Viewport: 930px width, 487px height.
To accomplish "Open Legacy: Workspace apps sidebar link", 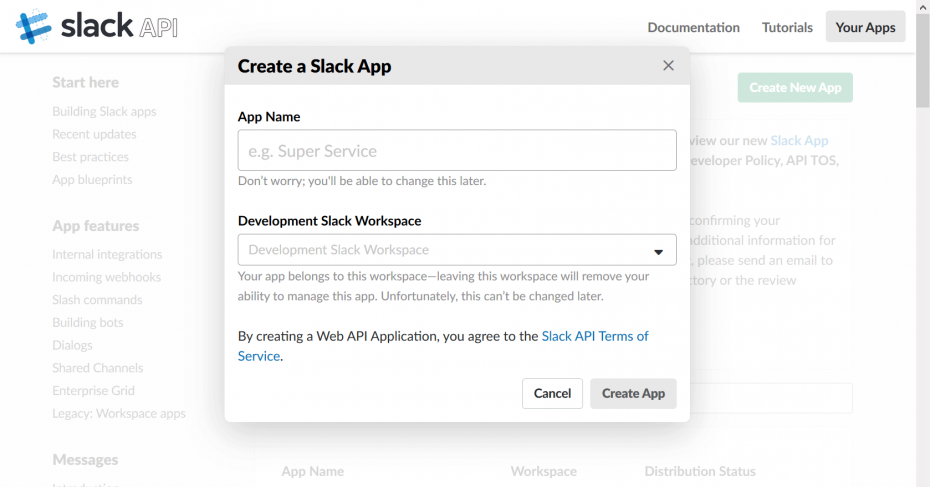I will (119, 413).
